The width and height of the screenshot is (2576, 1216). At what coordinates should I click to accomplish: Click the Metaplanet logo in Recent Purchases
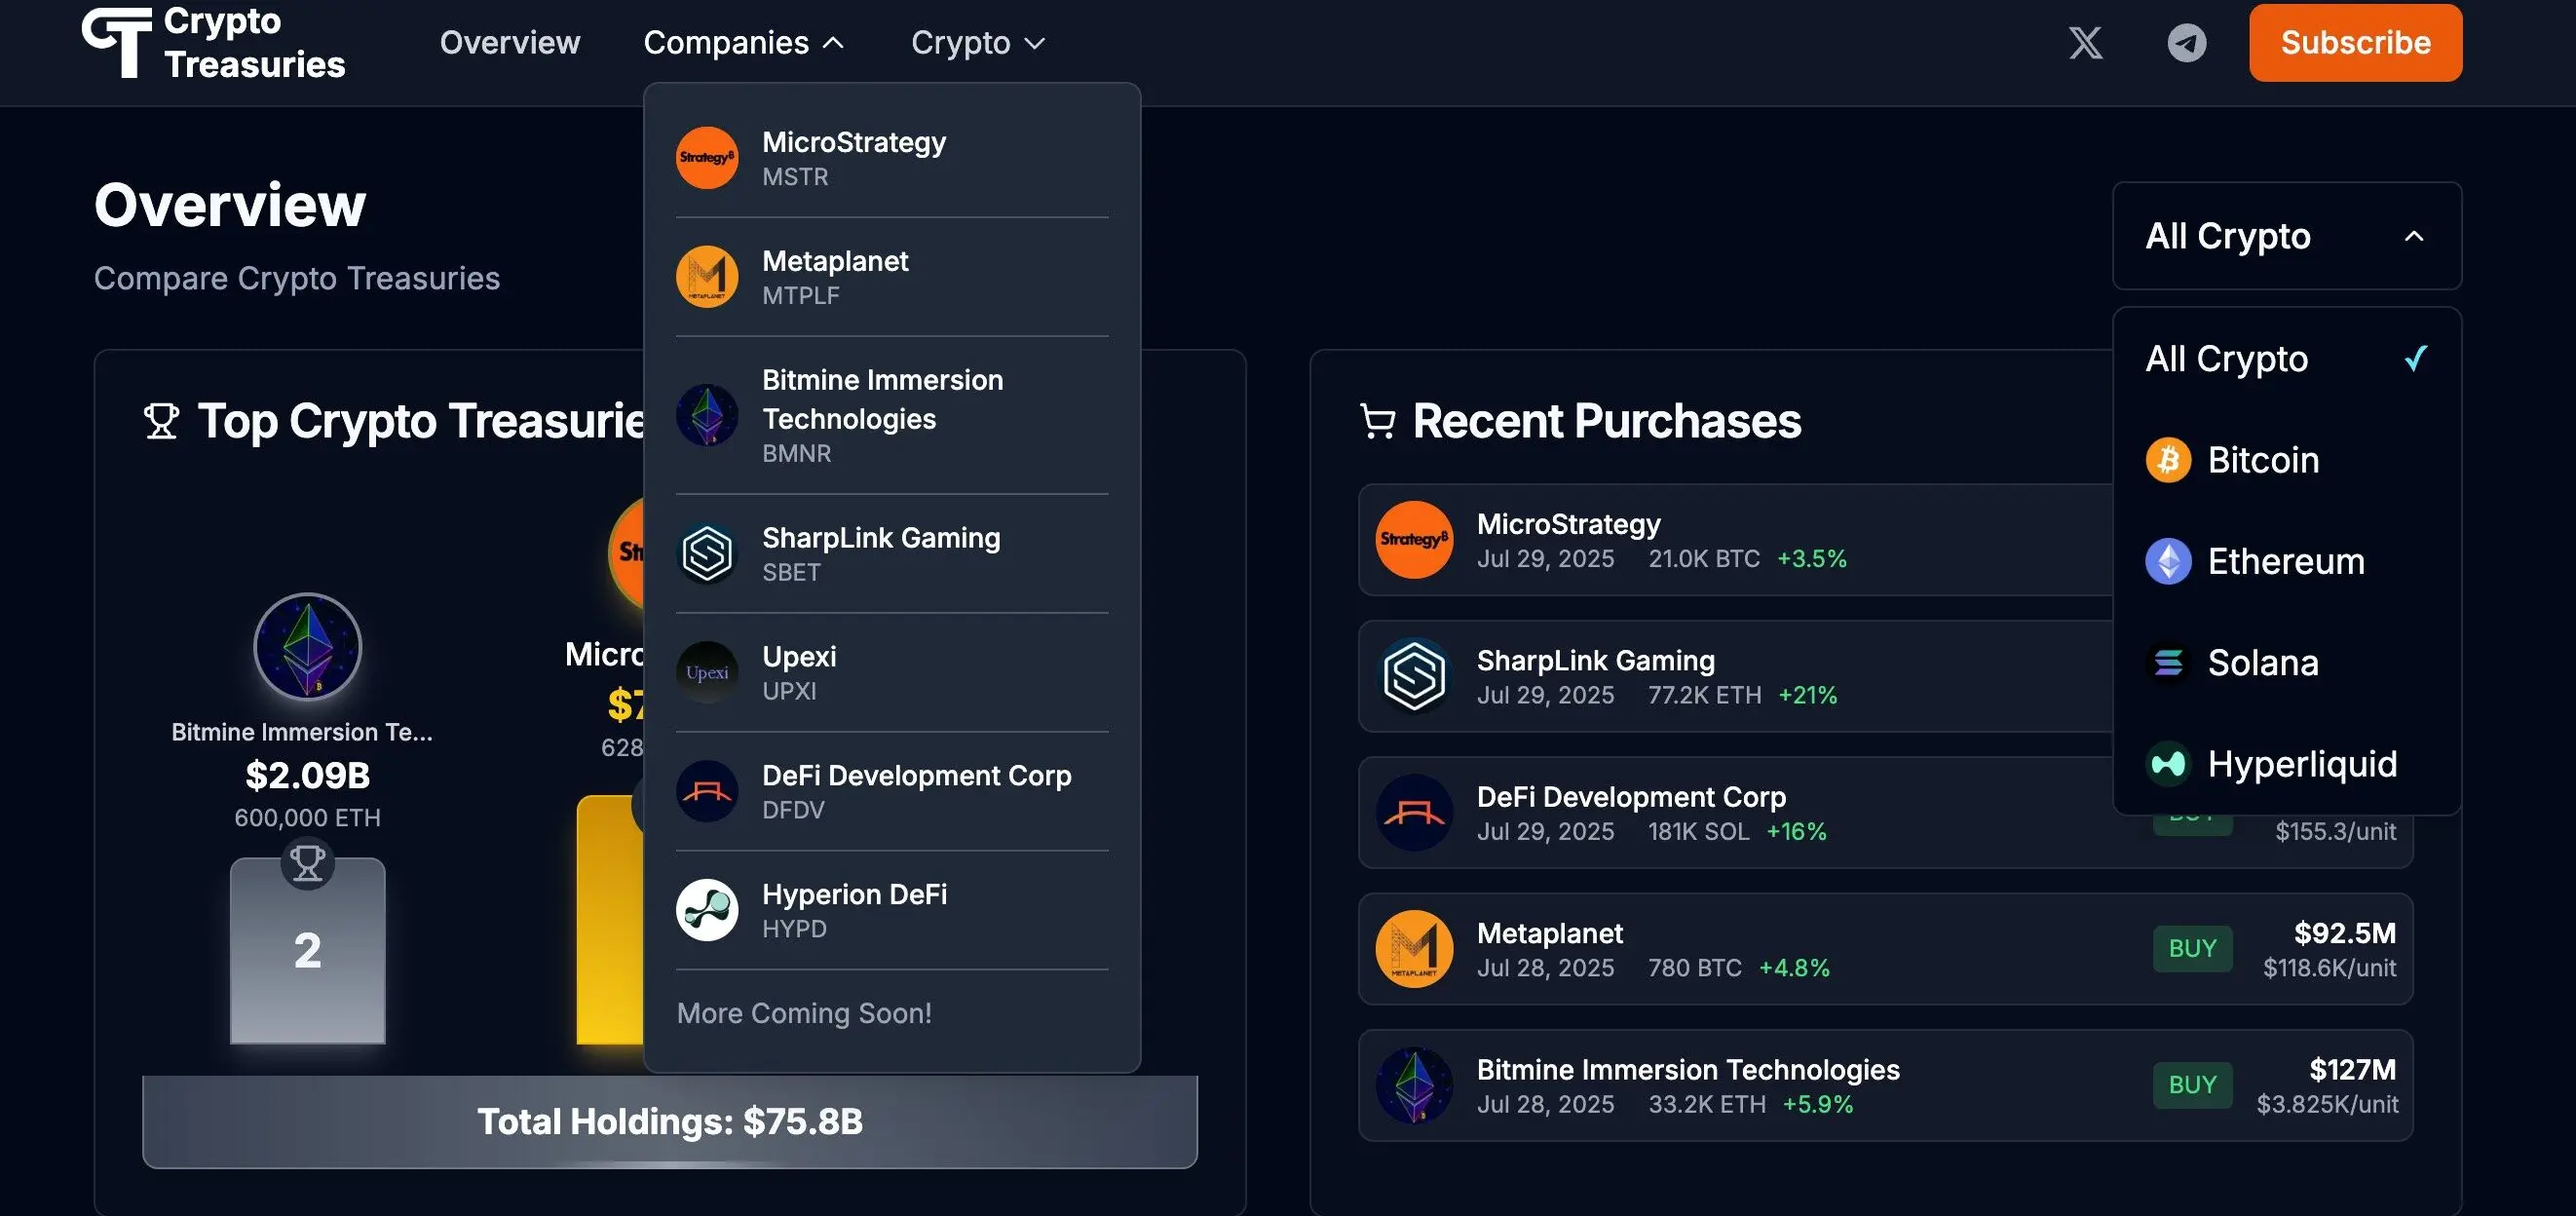tap(1414, 948)
